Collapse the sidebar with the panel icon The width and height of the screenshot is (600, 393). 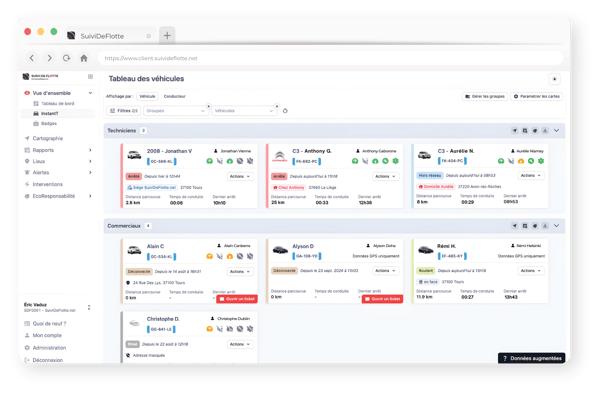[90, 77]
